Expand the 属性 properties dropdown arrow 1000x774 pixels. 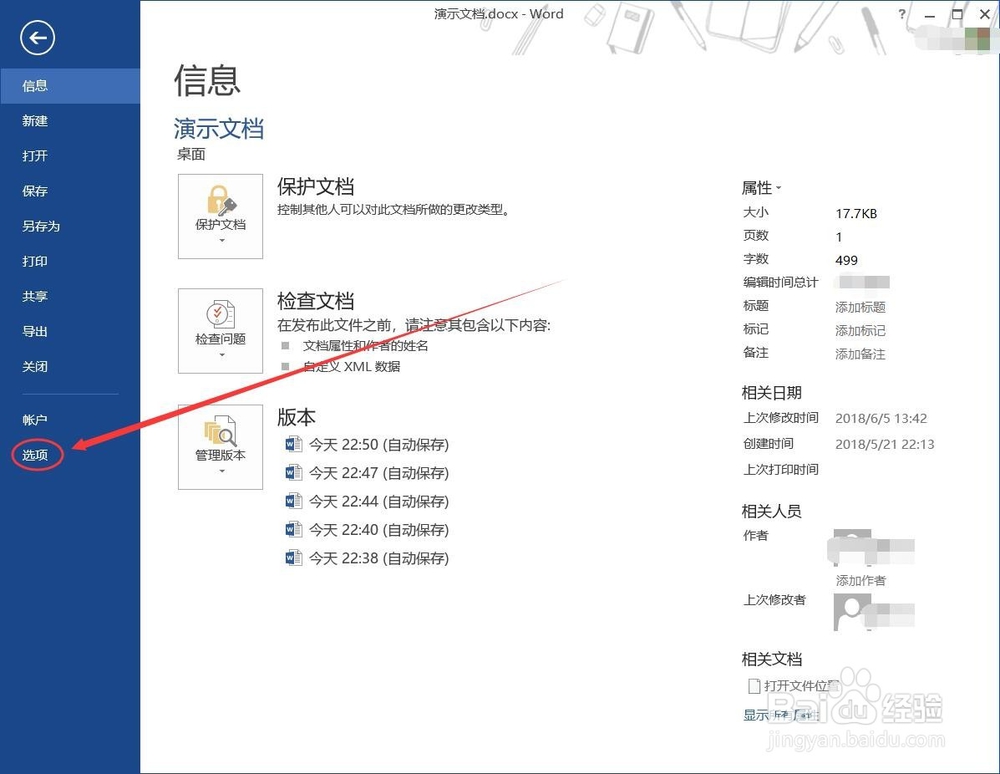[779, 188]
